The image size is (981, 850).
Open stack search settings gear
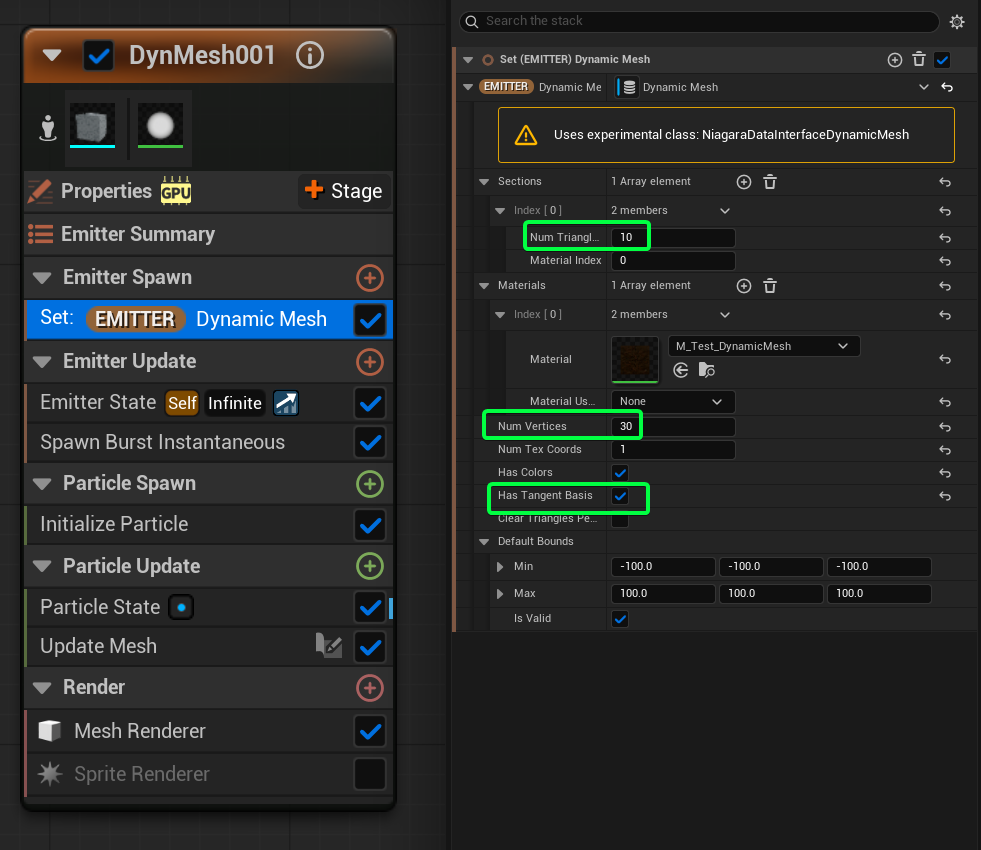click(957, 22)
